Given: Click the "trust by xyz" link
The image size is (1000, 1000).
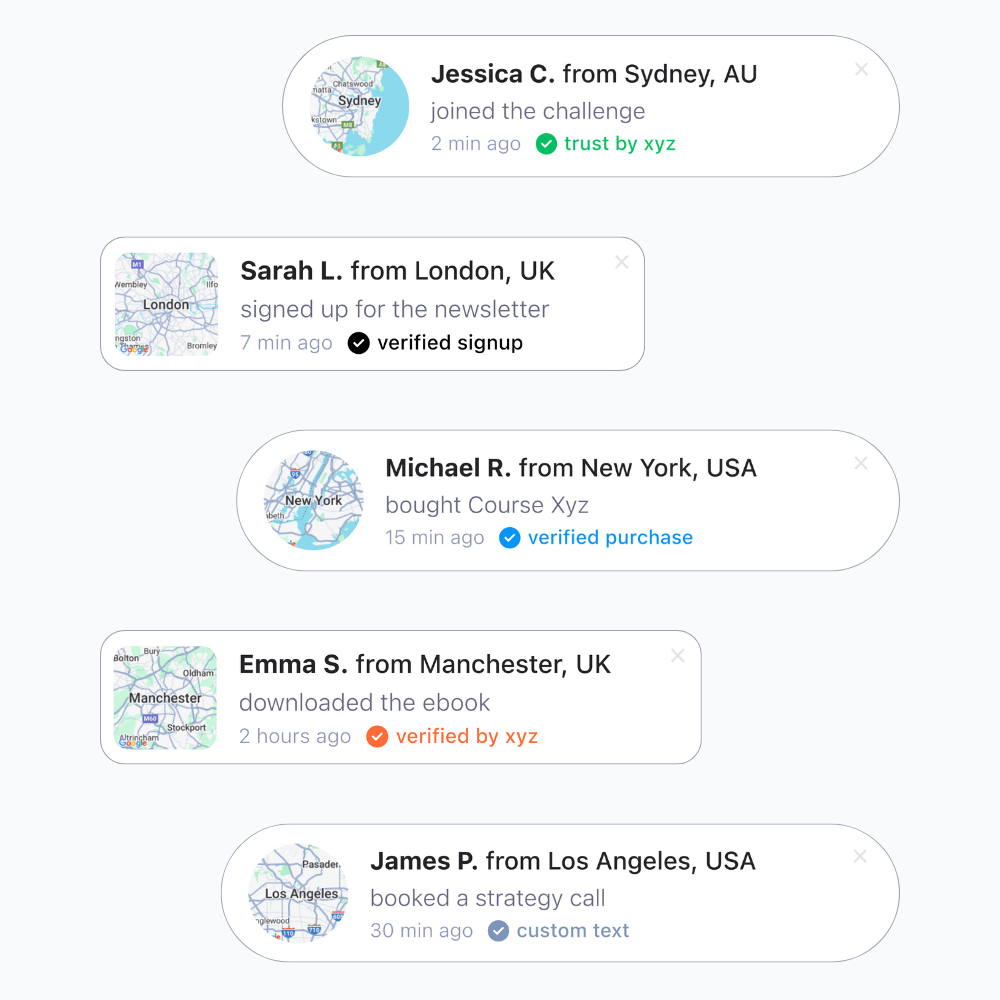Looking at the screenshot, I should pos(620,144).
